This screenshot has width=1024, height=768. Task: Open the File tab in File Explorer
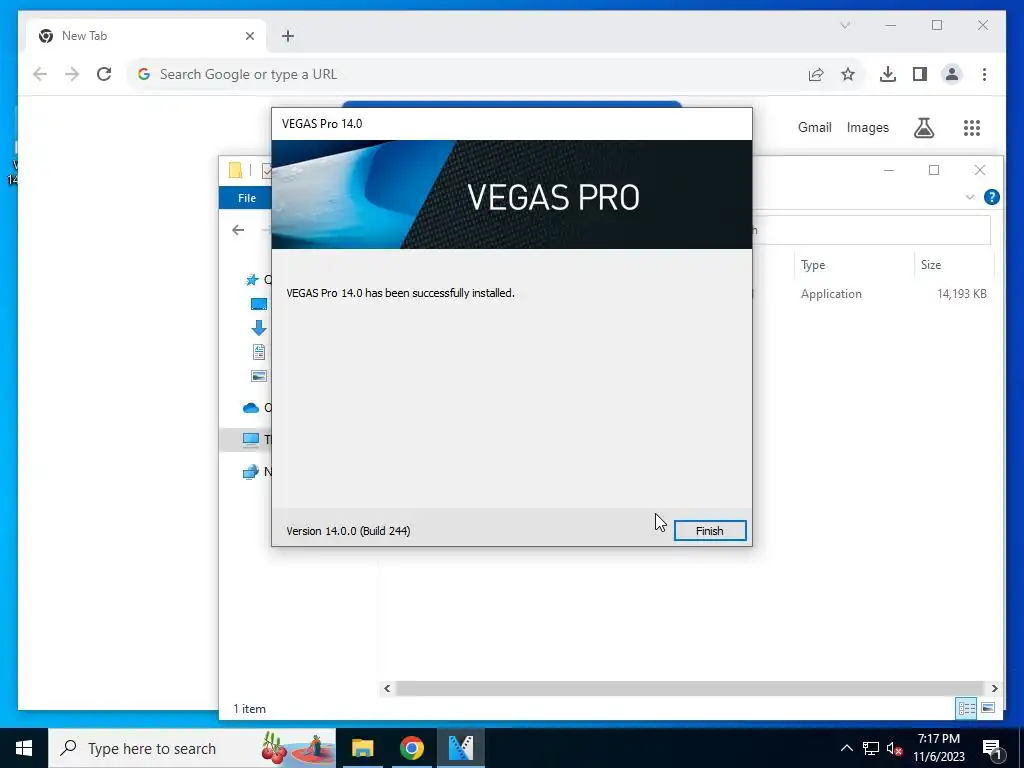(x=246, y=198)
